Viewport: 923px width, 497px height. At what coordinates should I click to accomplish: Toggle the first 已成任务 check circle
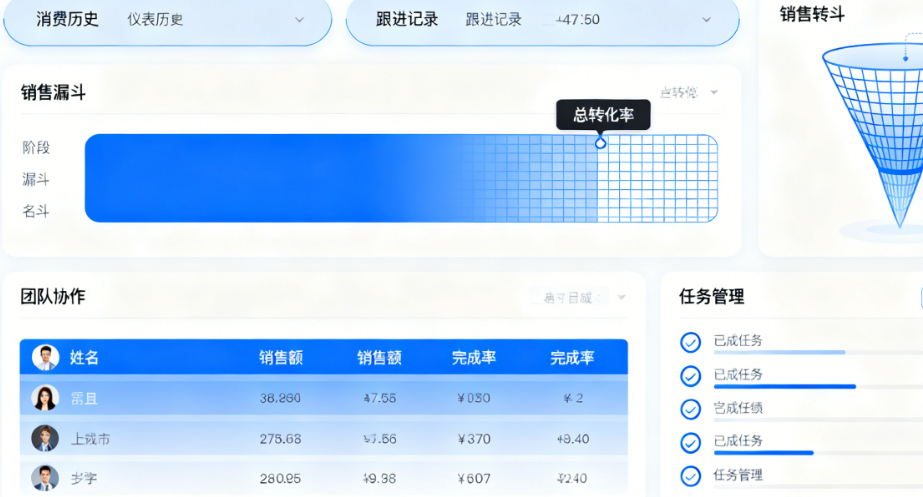pos(690,342)
